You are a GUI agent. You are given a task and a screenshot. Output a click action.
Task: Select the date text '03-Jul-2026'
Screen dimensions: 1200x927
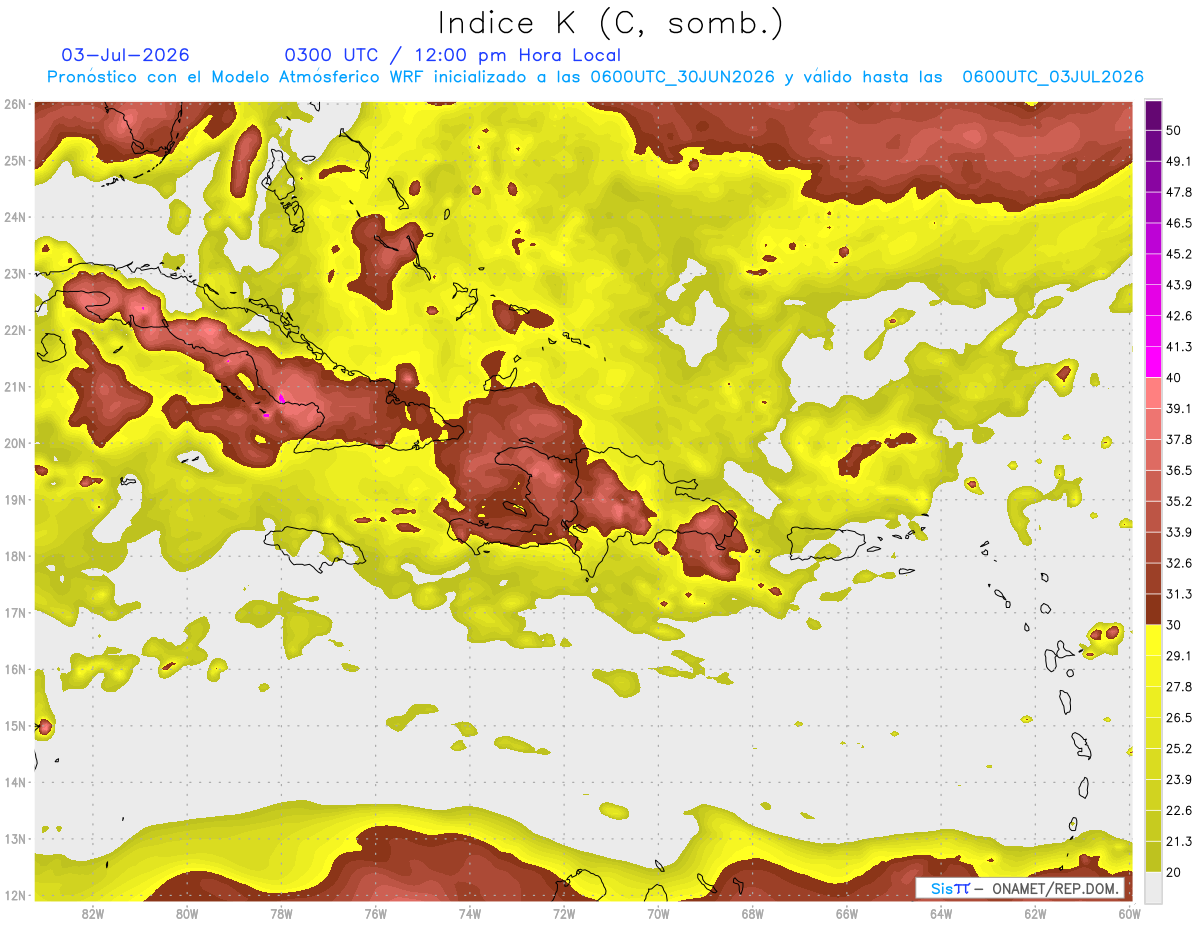coord(125,55)
